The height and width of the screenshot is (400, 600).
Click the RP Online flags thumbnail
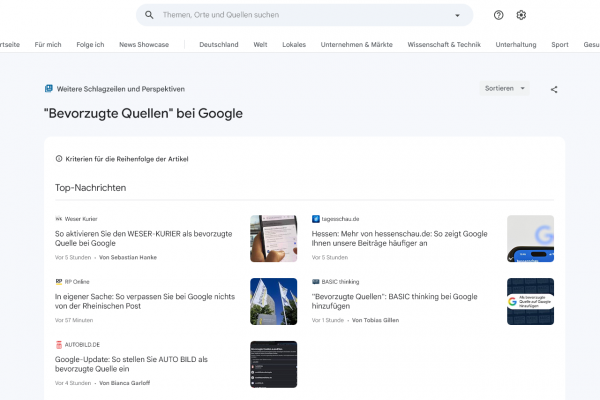(x=274, y=301)
